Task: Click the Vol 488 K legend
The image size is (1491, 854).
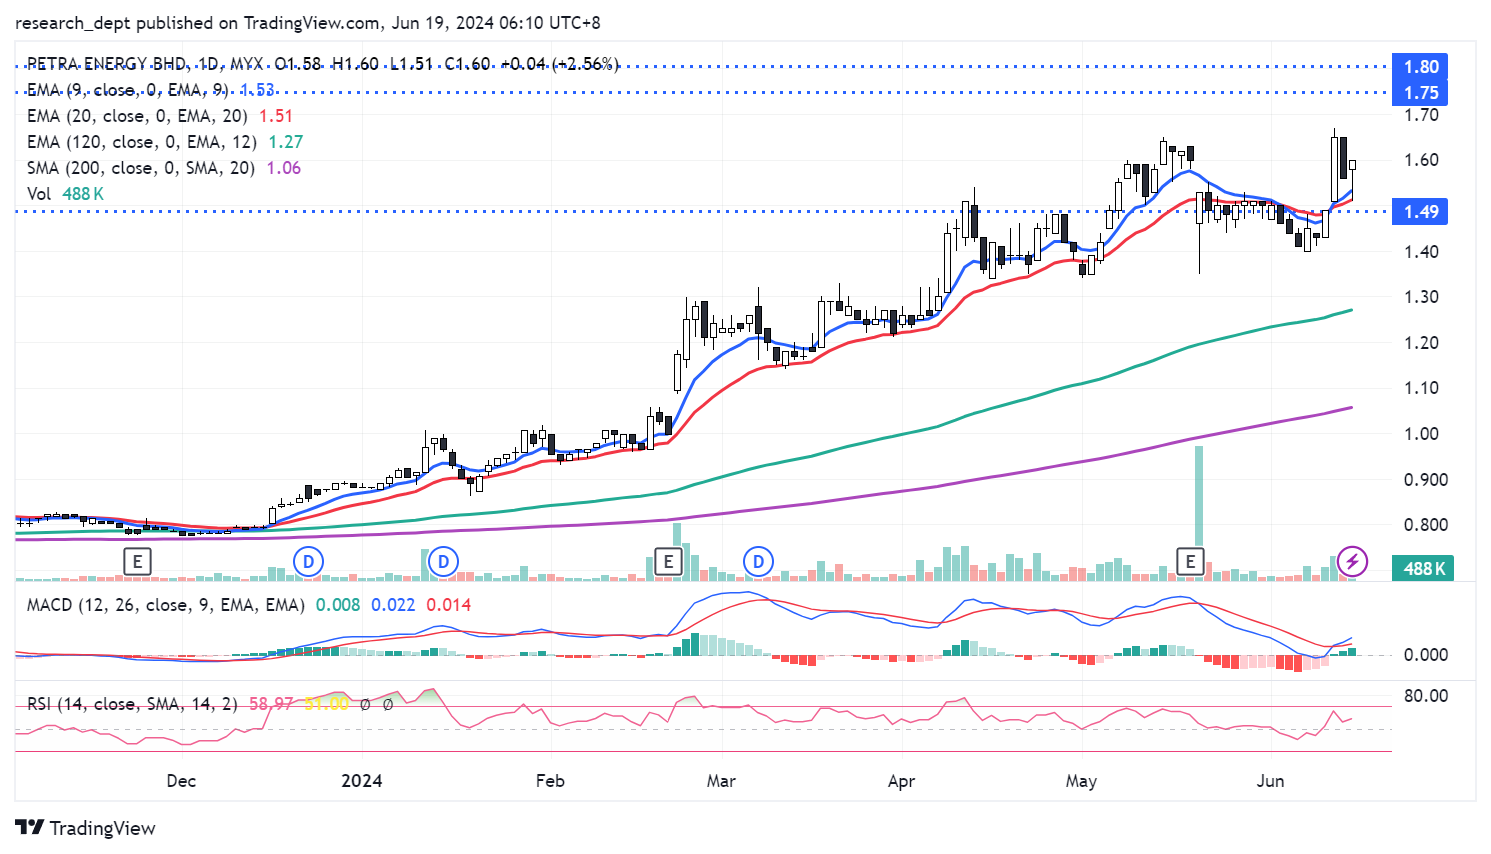Action: [x=65, y=194]
